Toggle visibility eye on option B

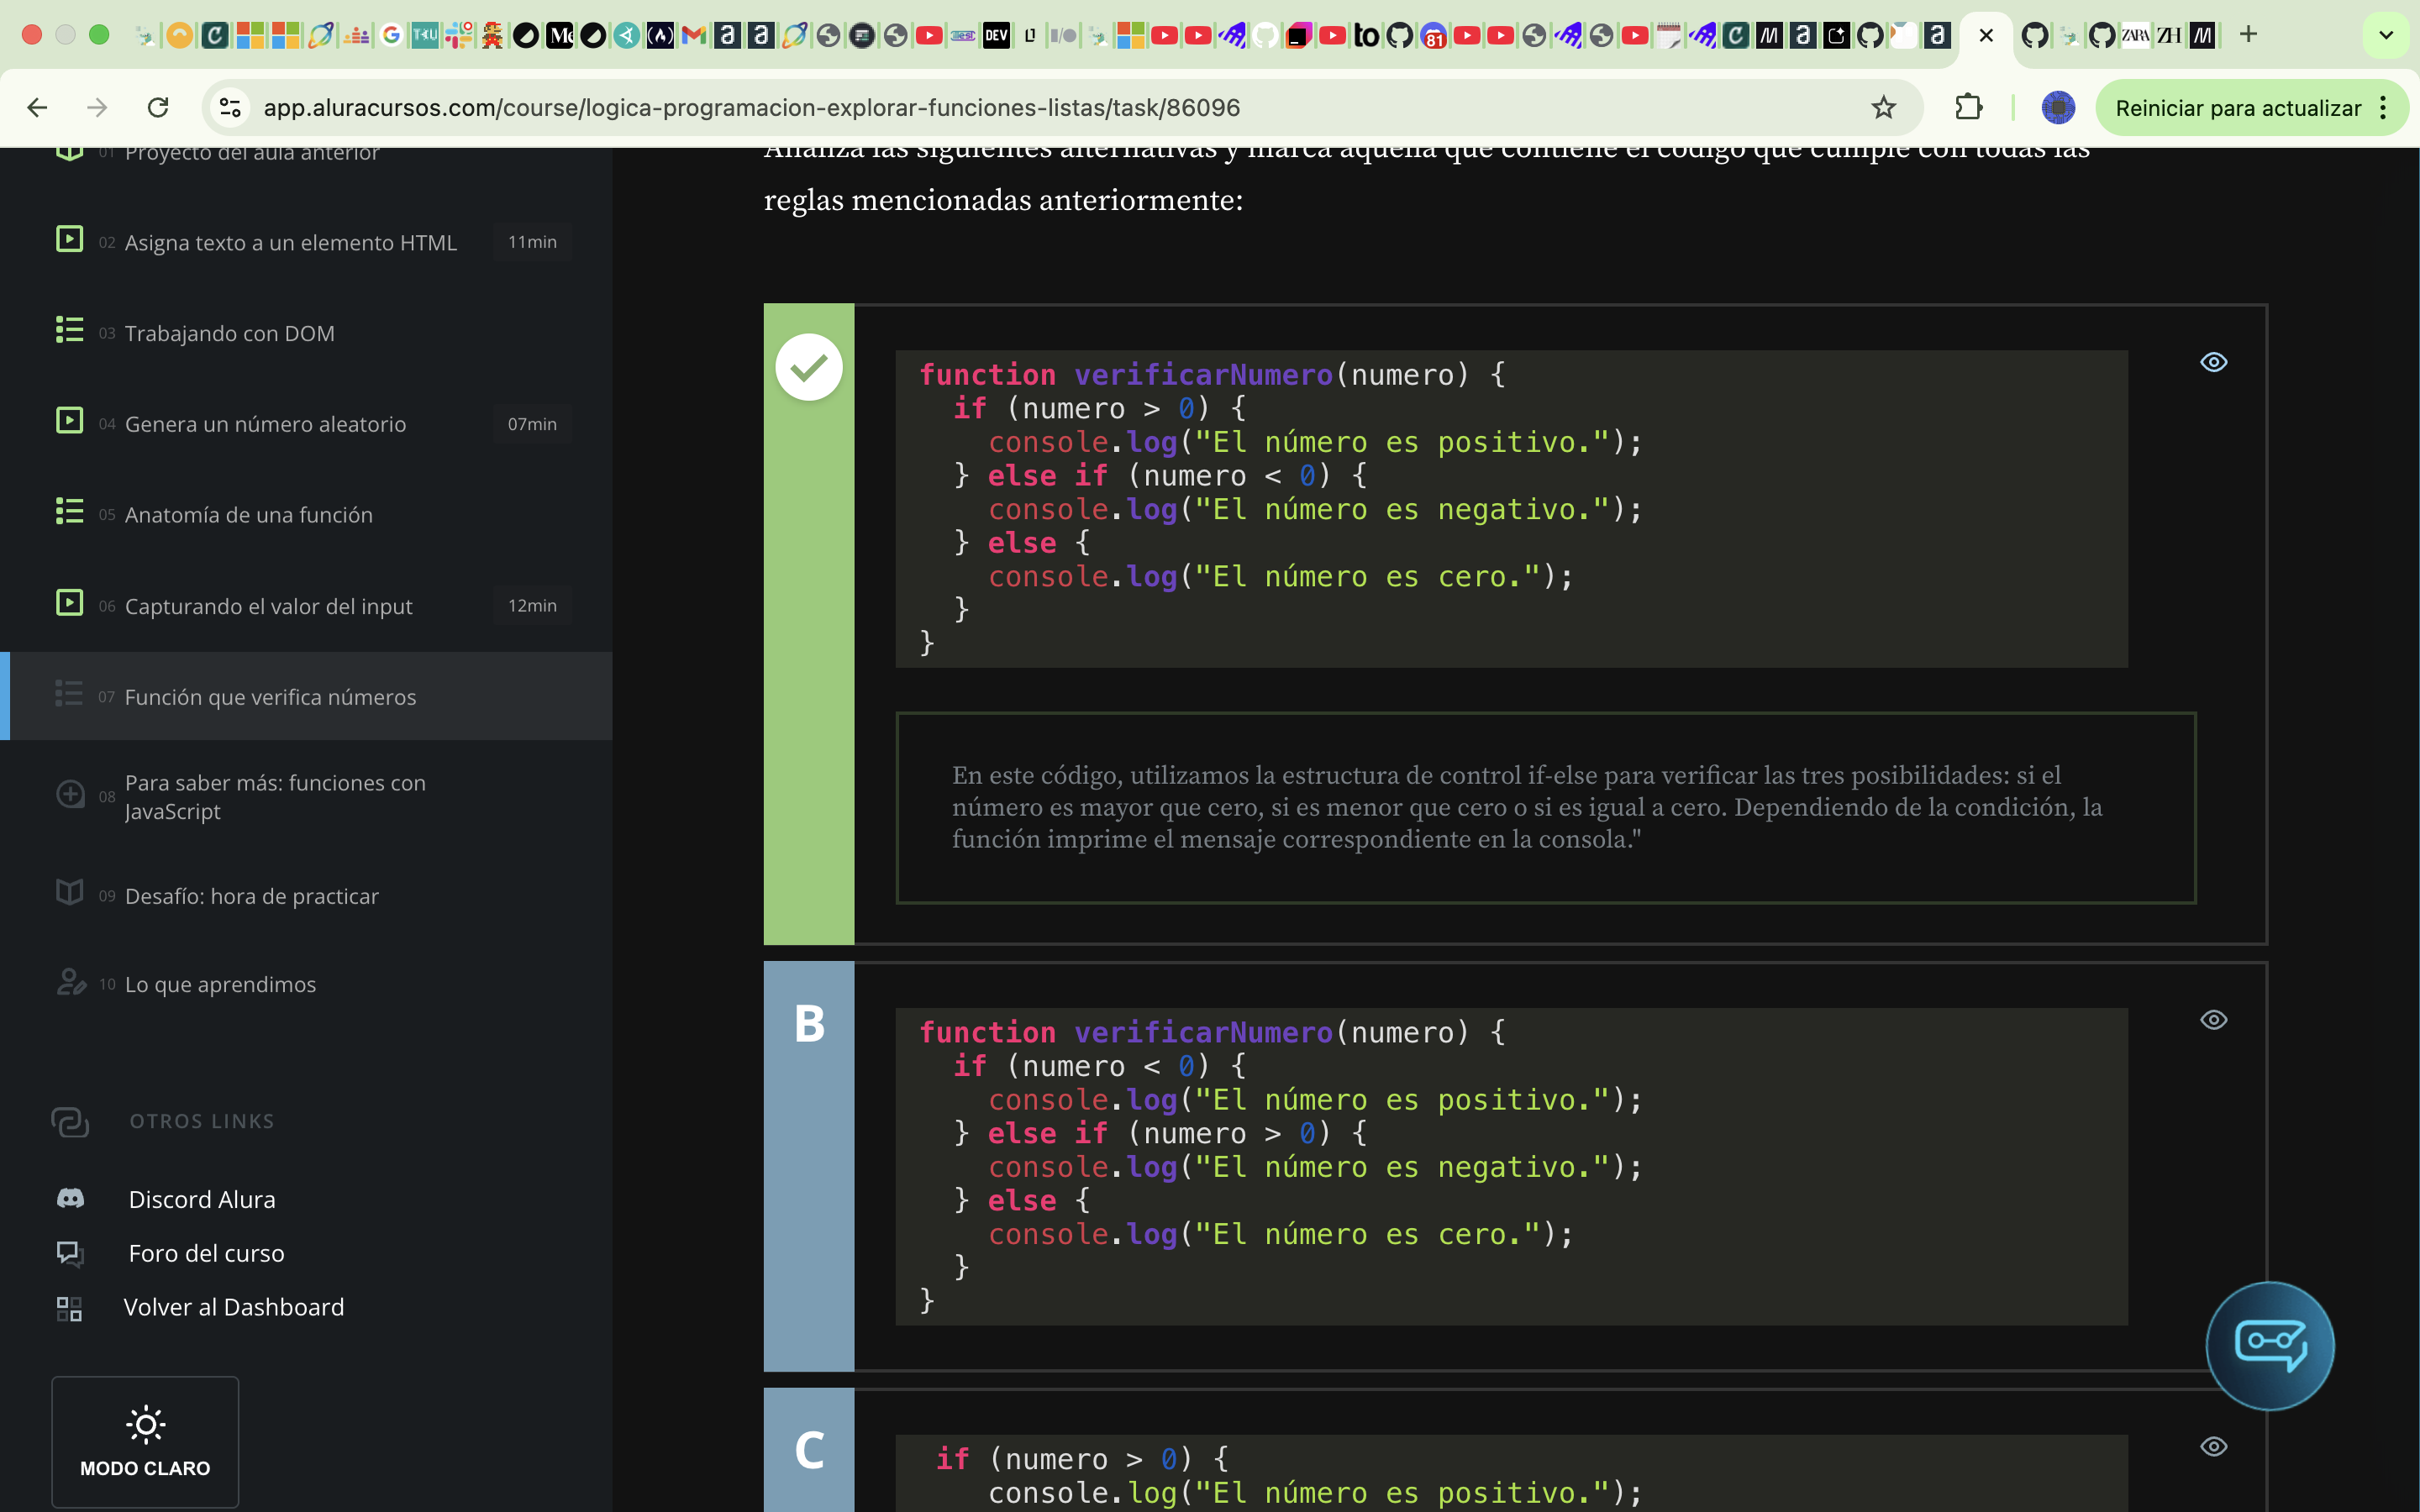pos(2213,1020)
